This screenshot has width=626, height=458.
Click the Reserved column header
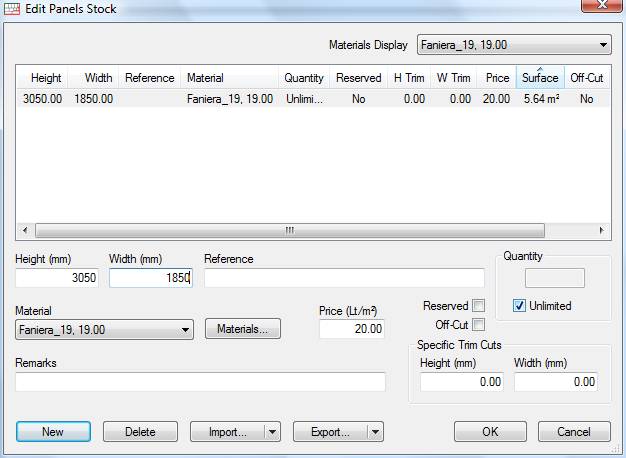click(359, 78)
